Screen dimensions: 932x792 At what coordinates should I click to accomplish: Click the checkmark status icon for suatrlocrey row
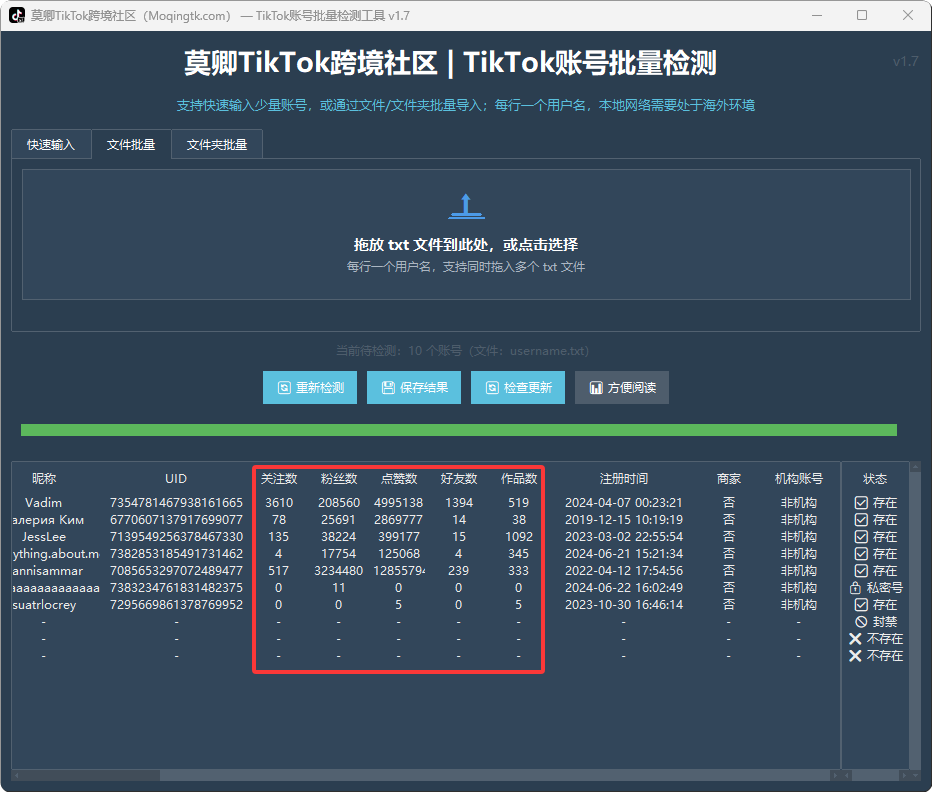861,605
